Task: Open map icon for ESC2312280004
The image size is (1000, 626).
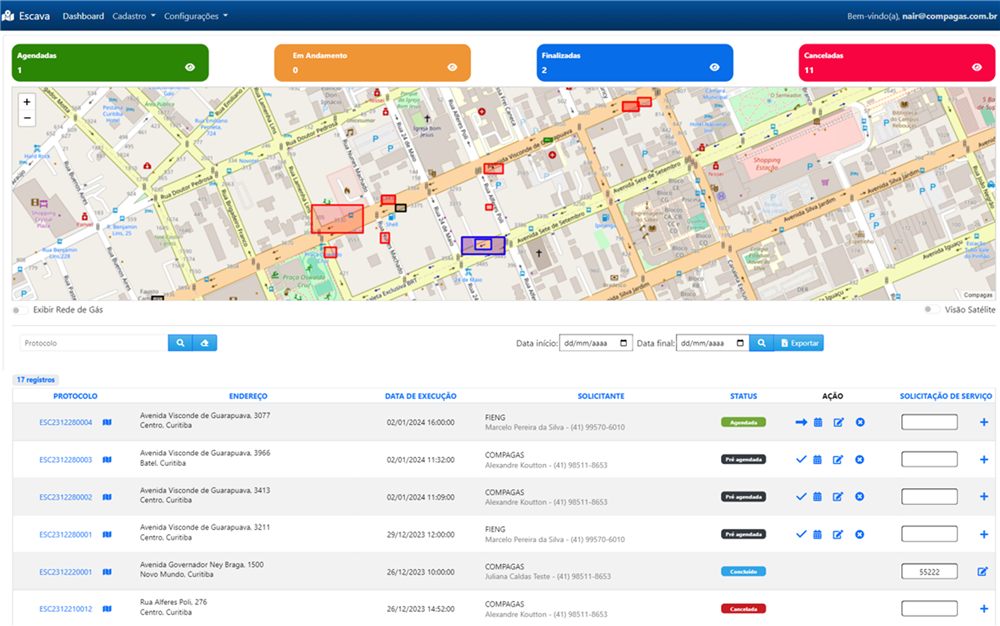Action: point(107,422)
